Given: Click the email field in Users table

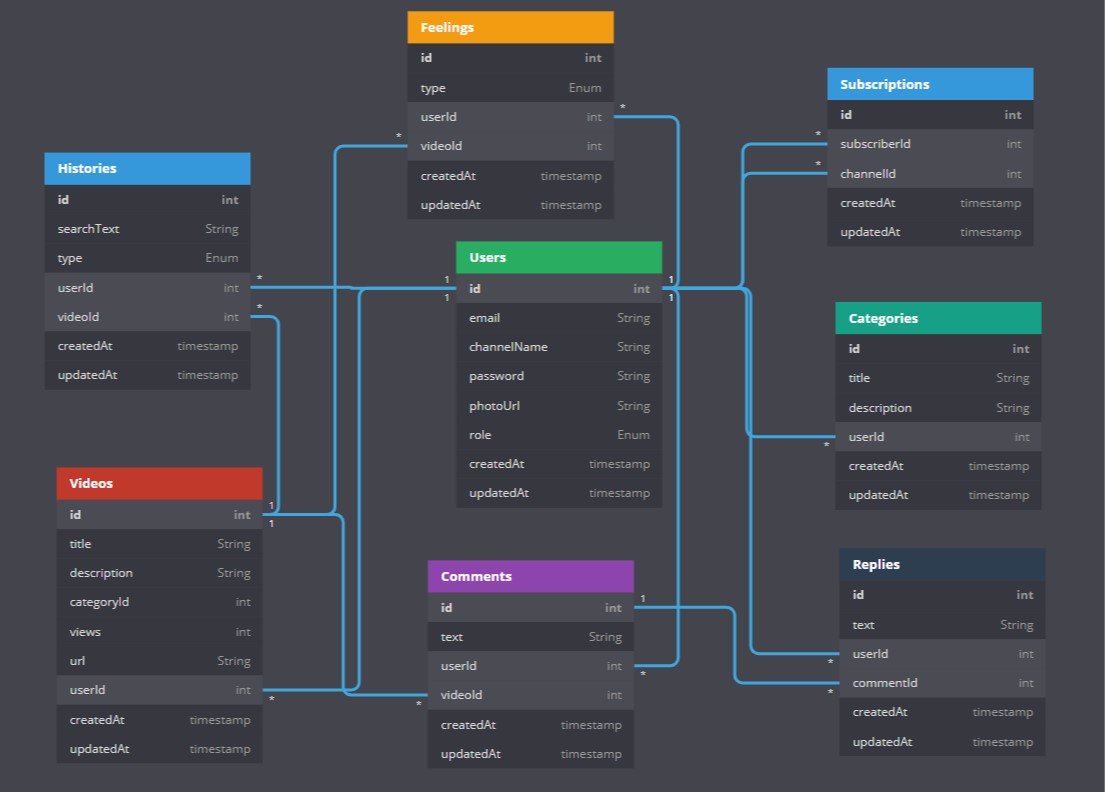Looking at the screenshot, I should pos(559,318).
